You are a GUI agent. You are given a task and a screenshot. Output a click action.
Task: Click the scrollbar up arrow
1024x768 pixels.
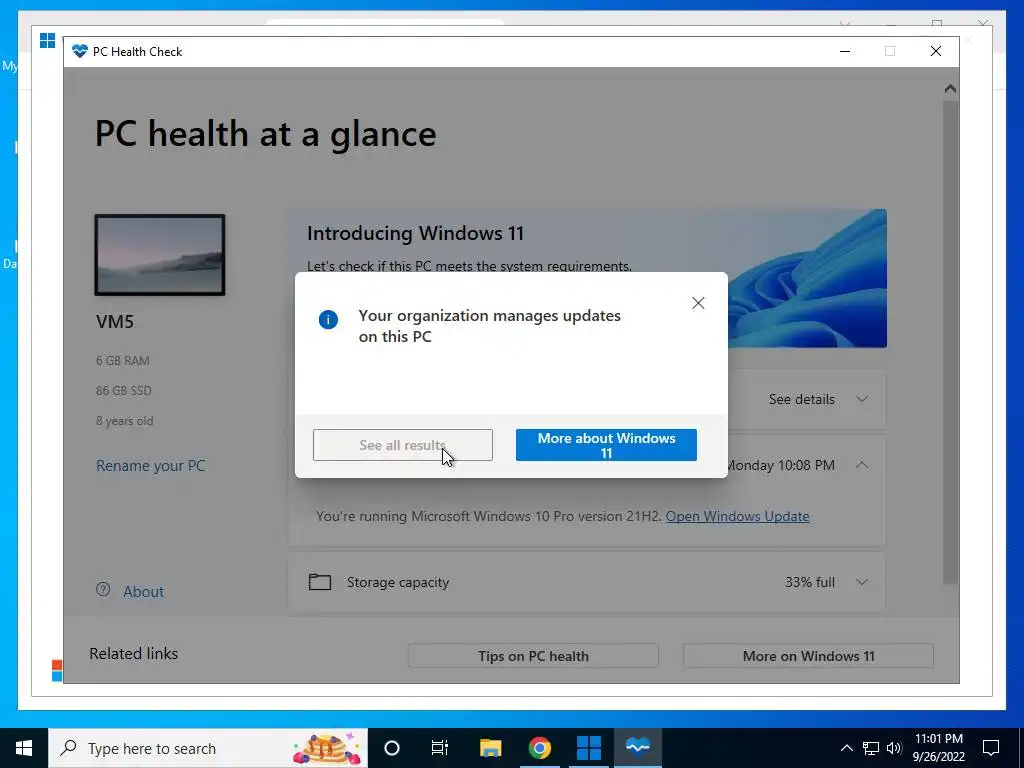tap(950, 89)
